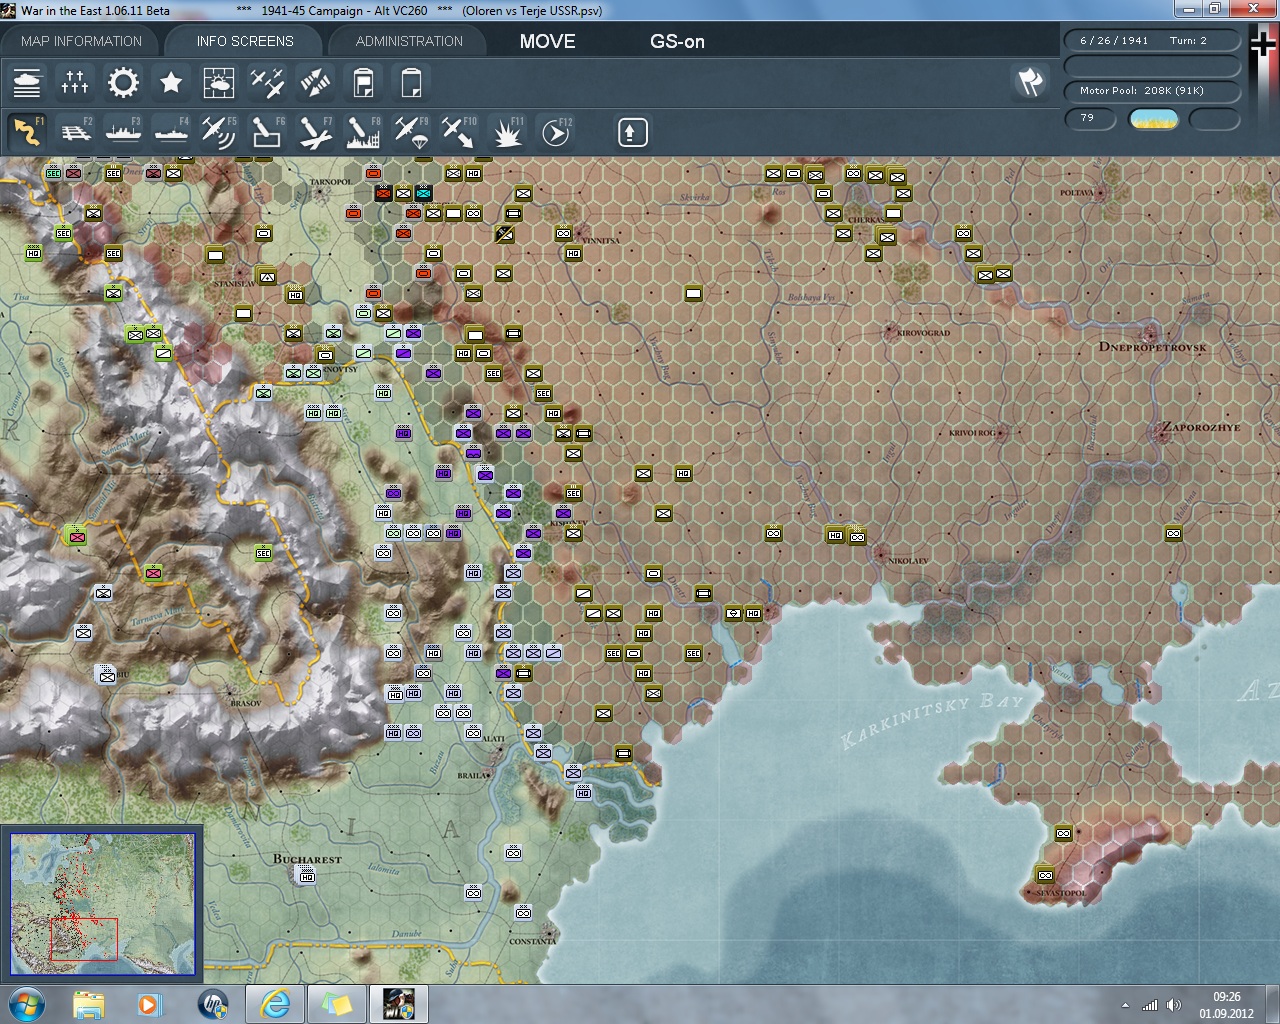The image size is (1280, 1024).
Task: Select Air transport mode F9 icon
Action: [x=411, y=132]
